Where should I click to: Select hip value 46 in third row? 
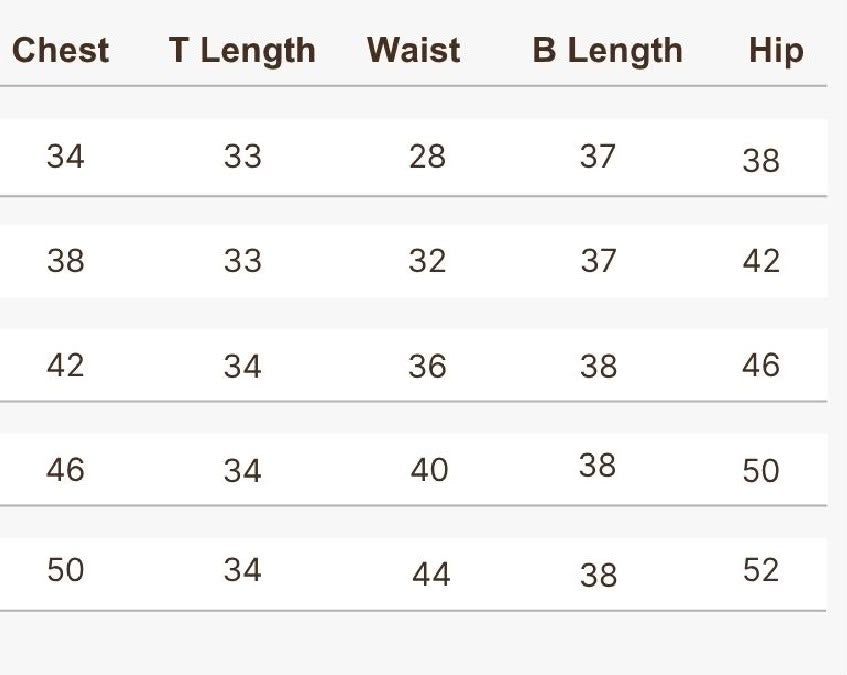tap(761, 365)
